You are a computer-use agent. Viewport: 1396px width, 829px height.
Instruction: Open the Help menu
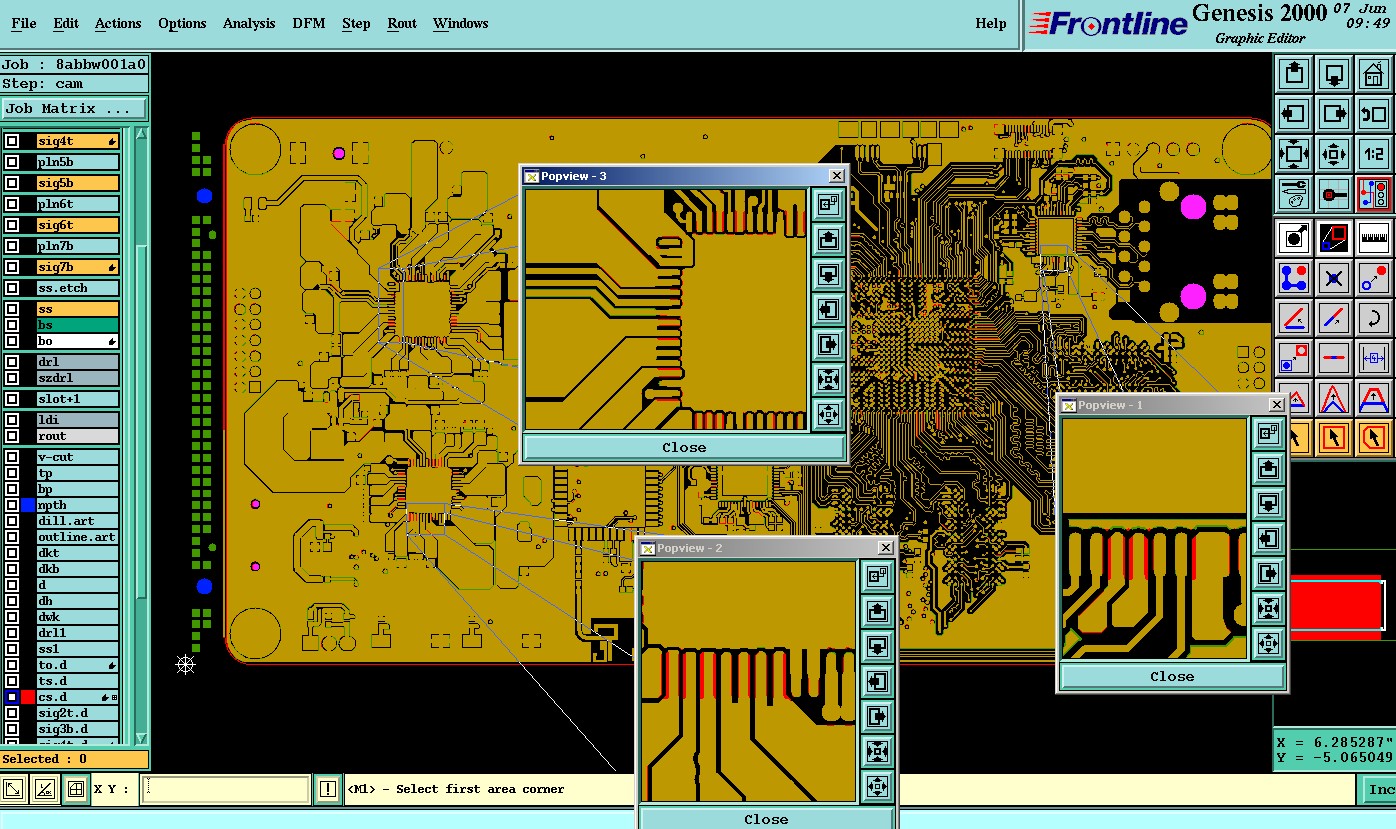pos(991,23)
